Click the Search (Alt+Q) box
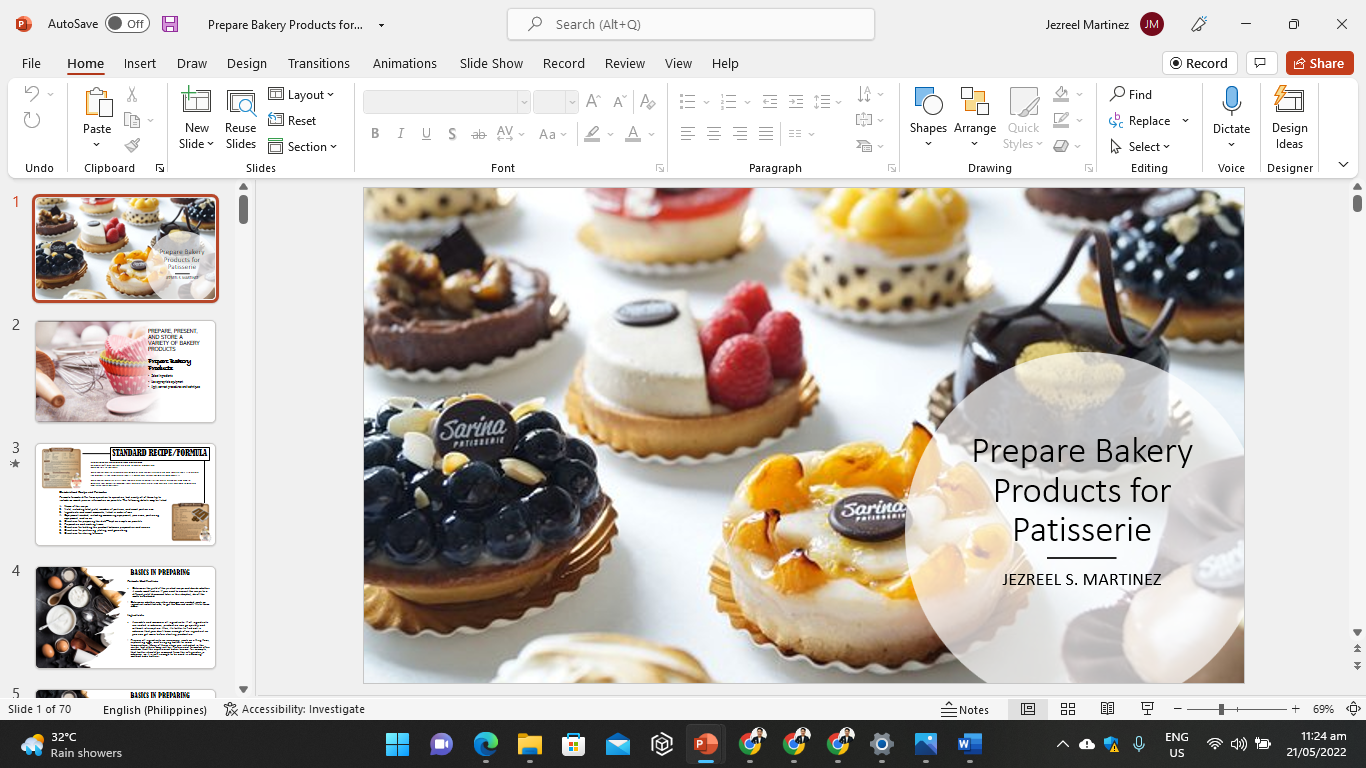This screenshot has height=768, width=1366. point(691,24)
